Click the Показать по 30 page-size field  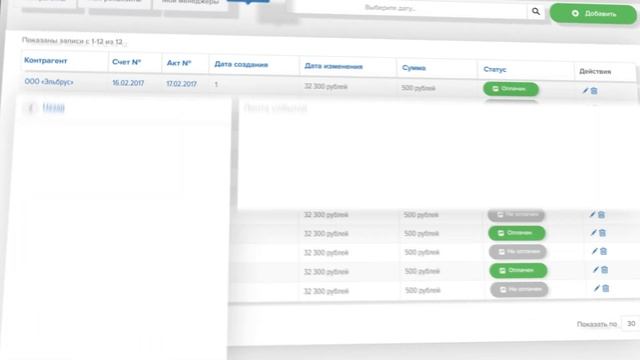coord(631,323)
